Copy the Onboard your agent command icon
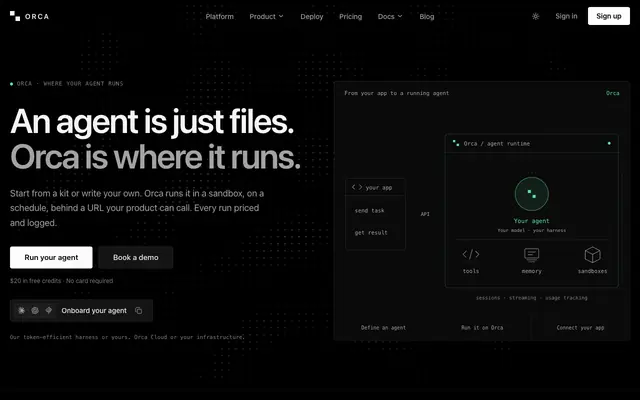The height and width of the screenshot is (400, 640). [x=138, y=311]
